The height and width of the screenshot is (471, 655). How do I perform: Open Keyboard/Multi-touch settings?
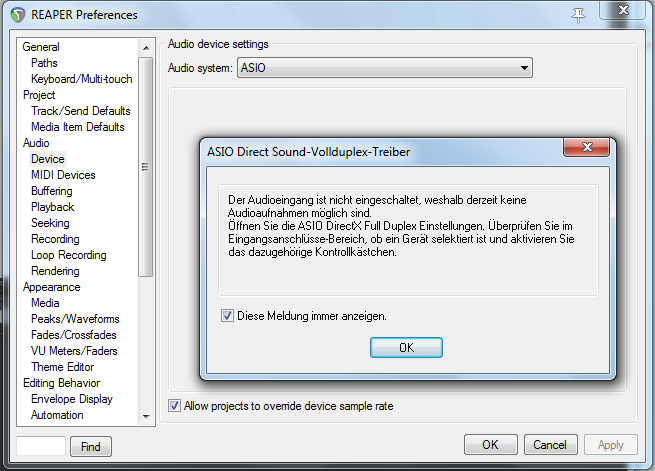[x=81, y=79]
